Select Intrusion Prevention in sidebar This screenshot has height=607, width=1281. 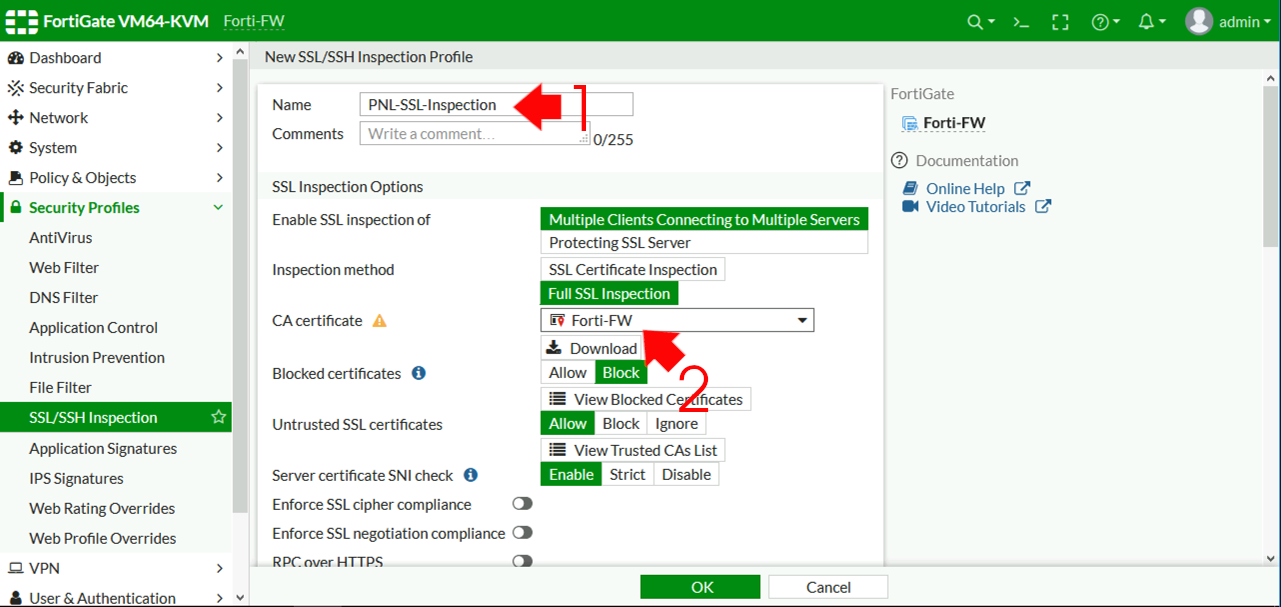(x=96, y=357)
